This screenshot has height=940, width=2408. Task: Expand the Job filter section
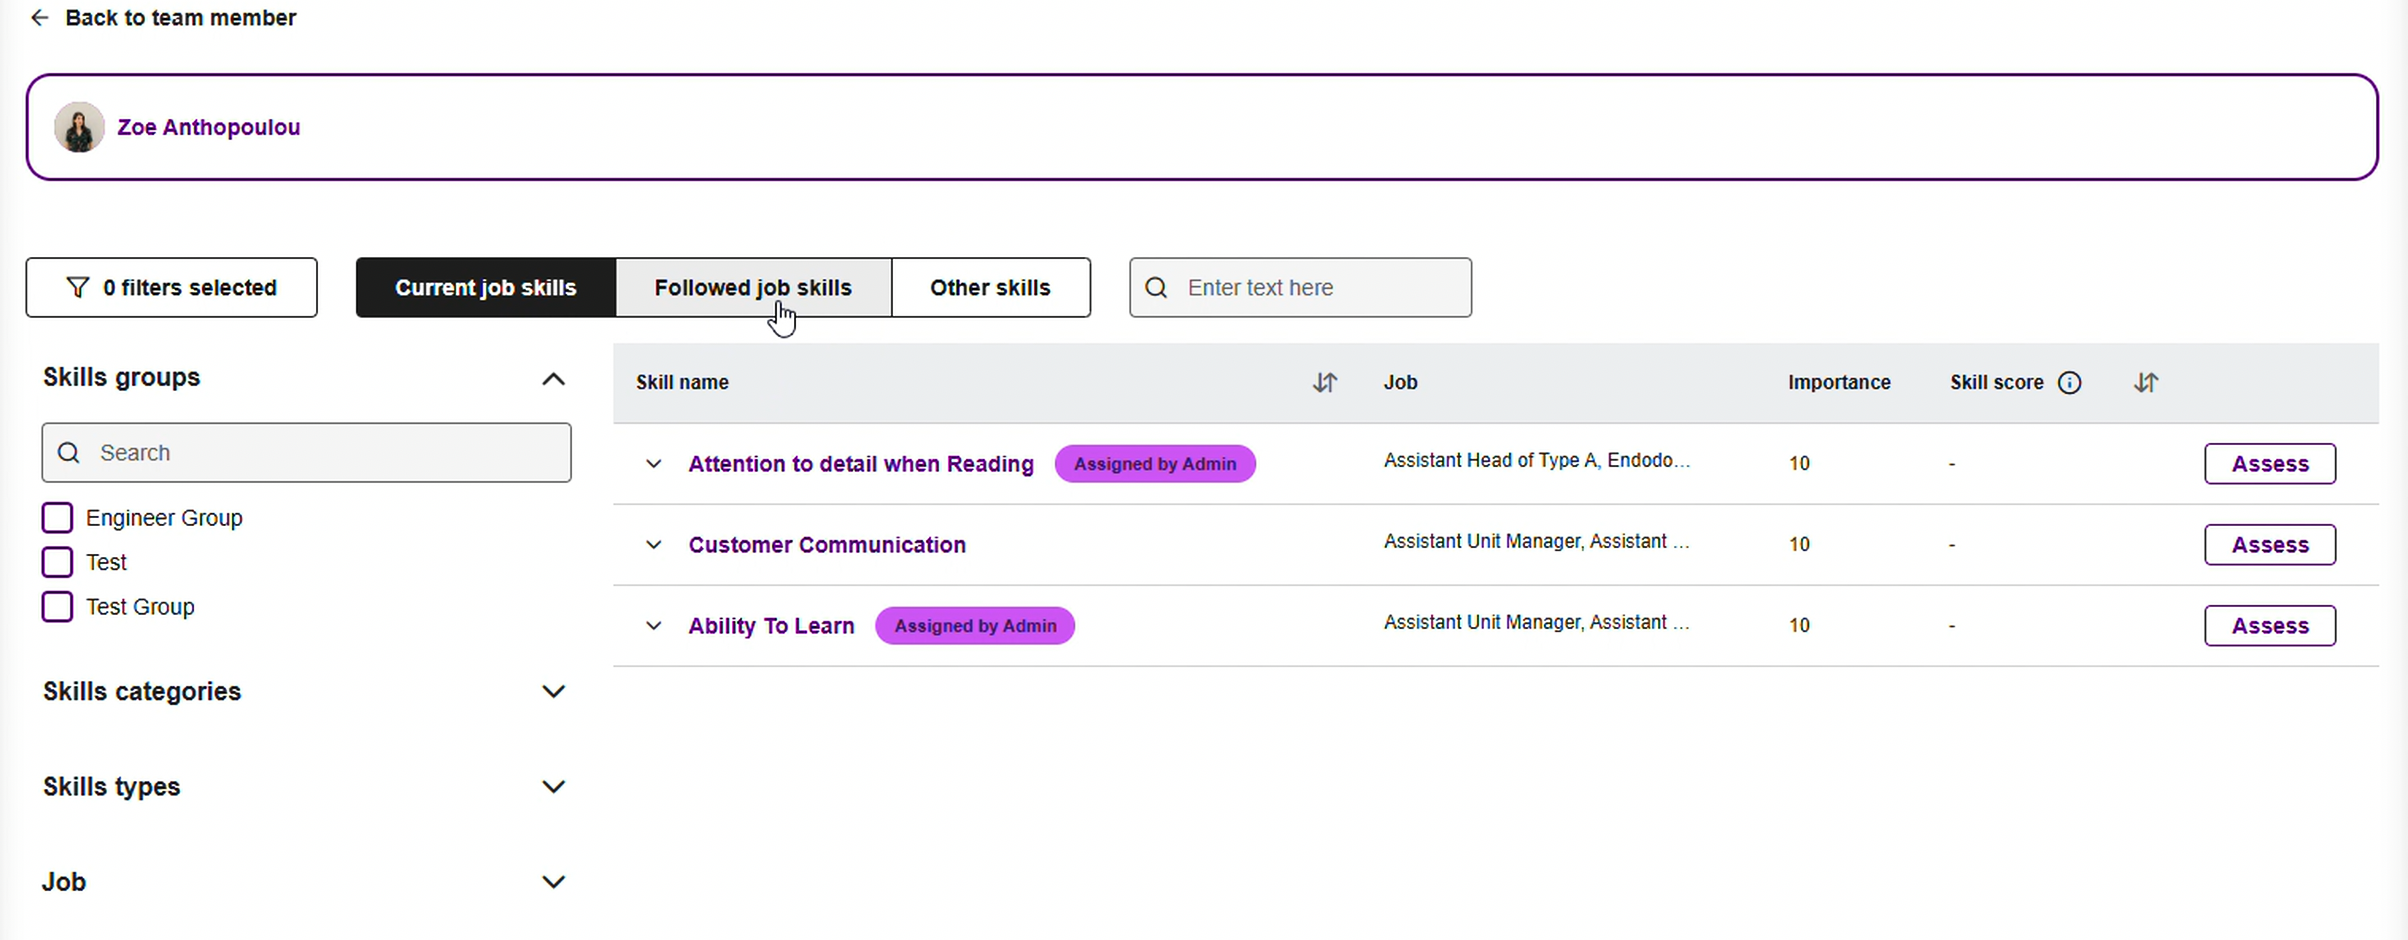pos(553,882)
